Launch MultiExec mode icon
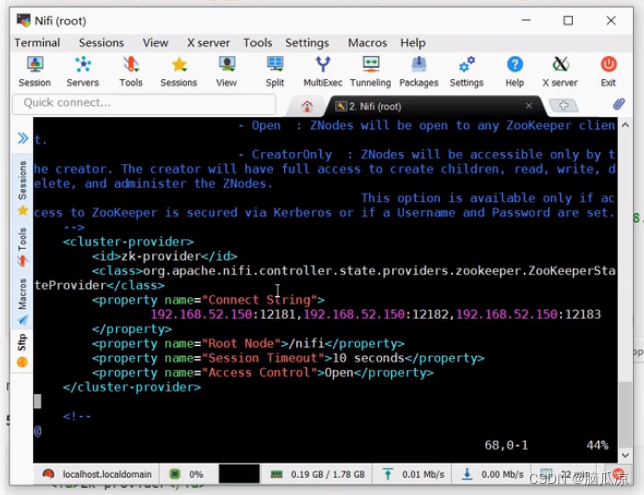This screenshot has height=495, width=644. pos(323,71)
